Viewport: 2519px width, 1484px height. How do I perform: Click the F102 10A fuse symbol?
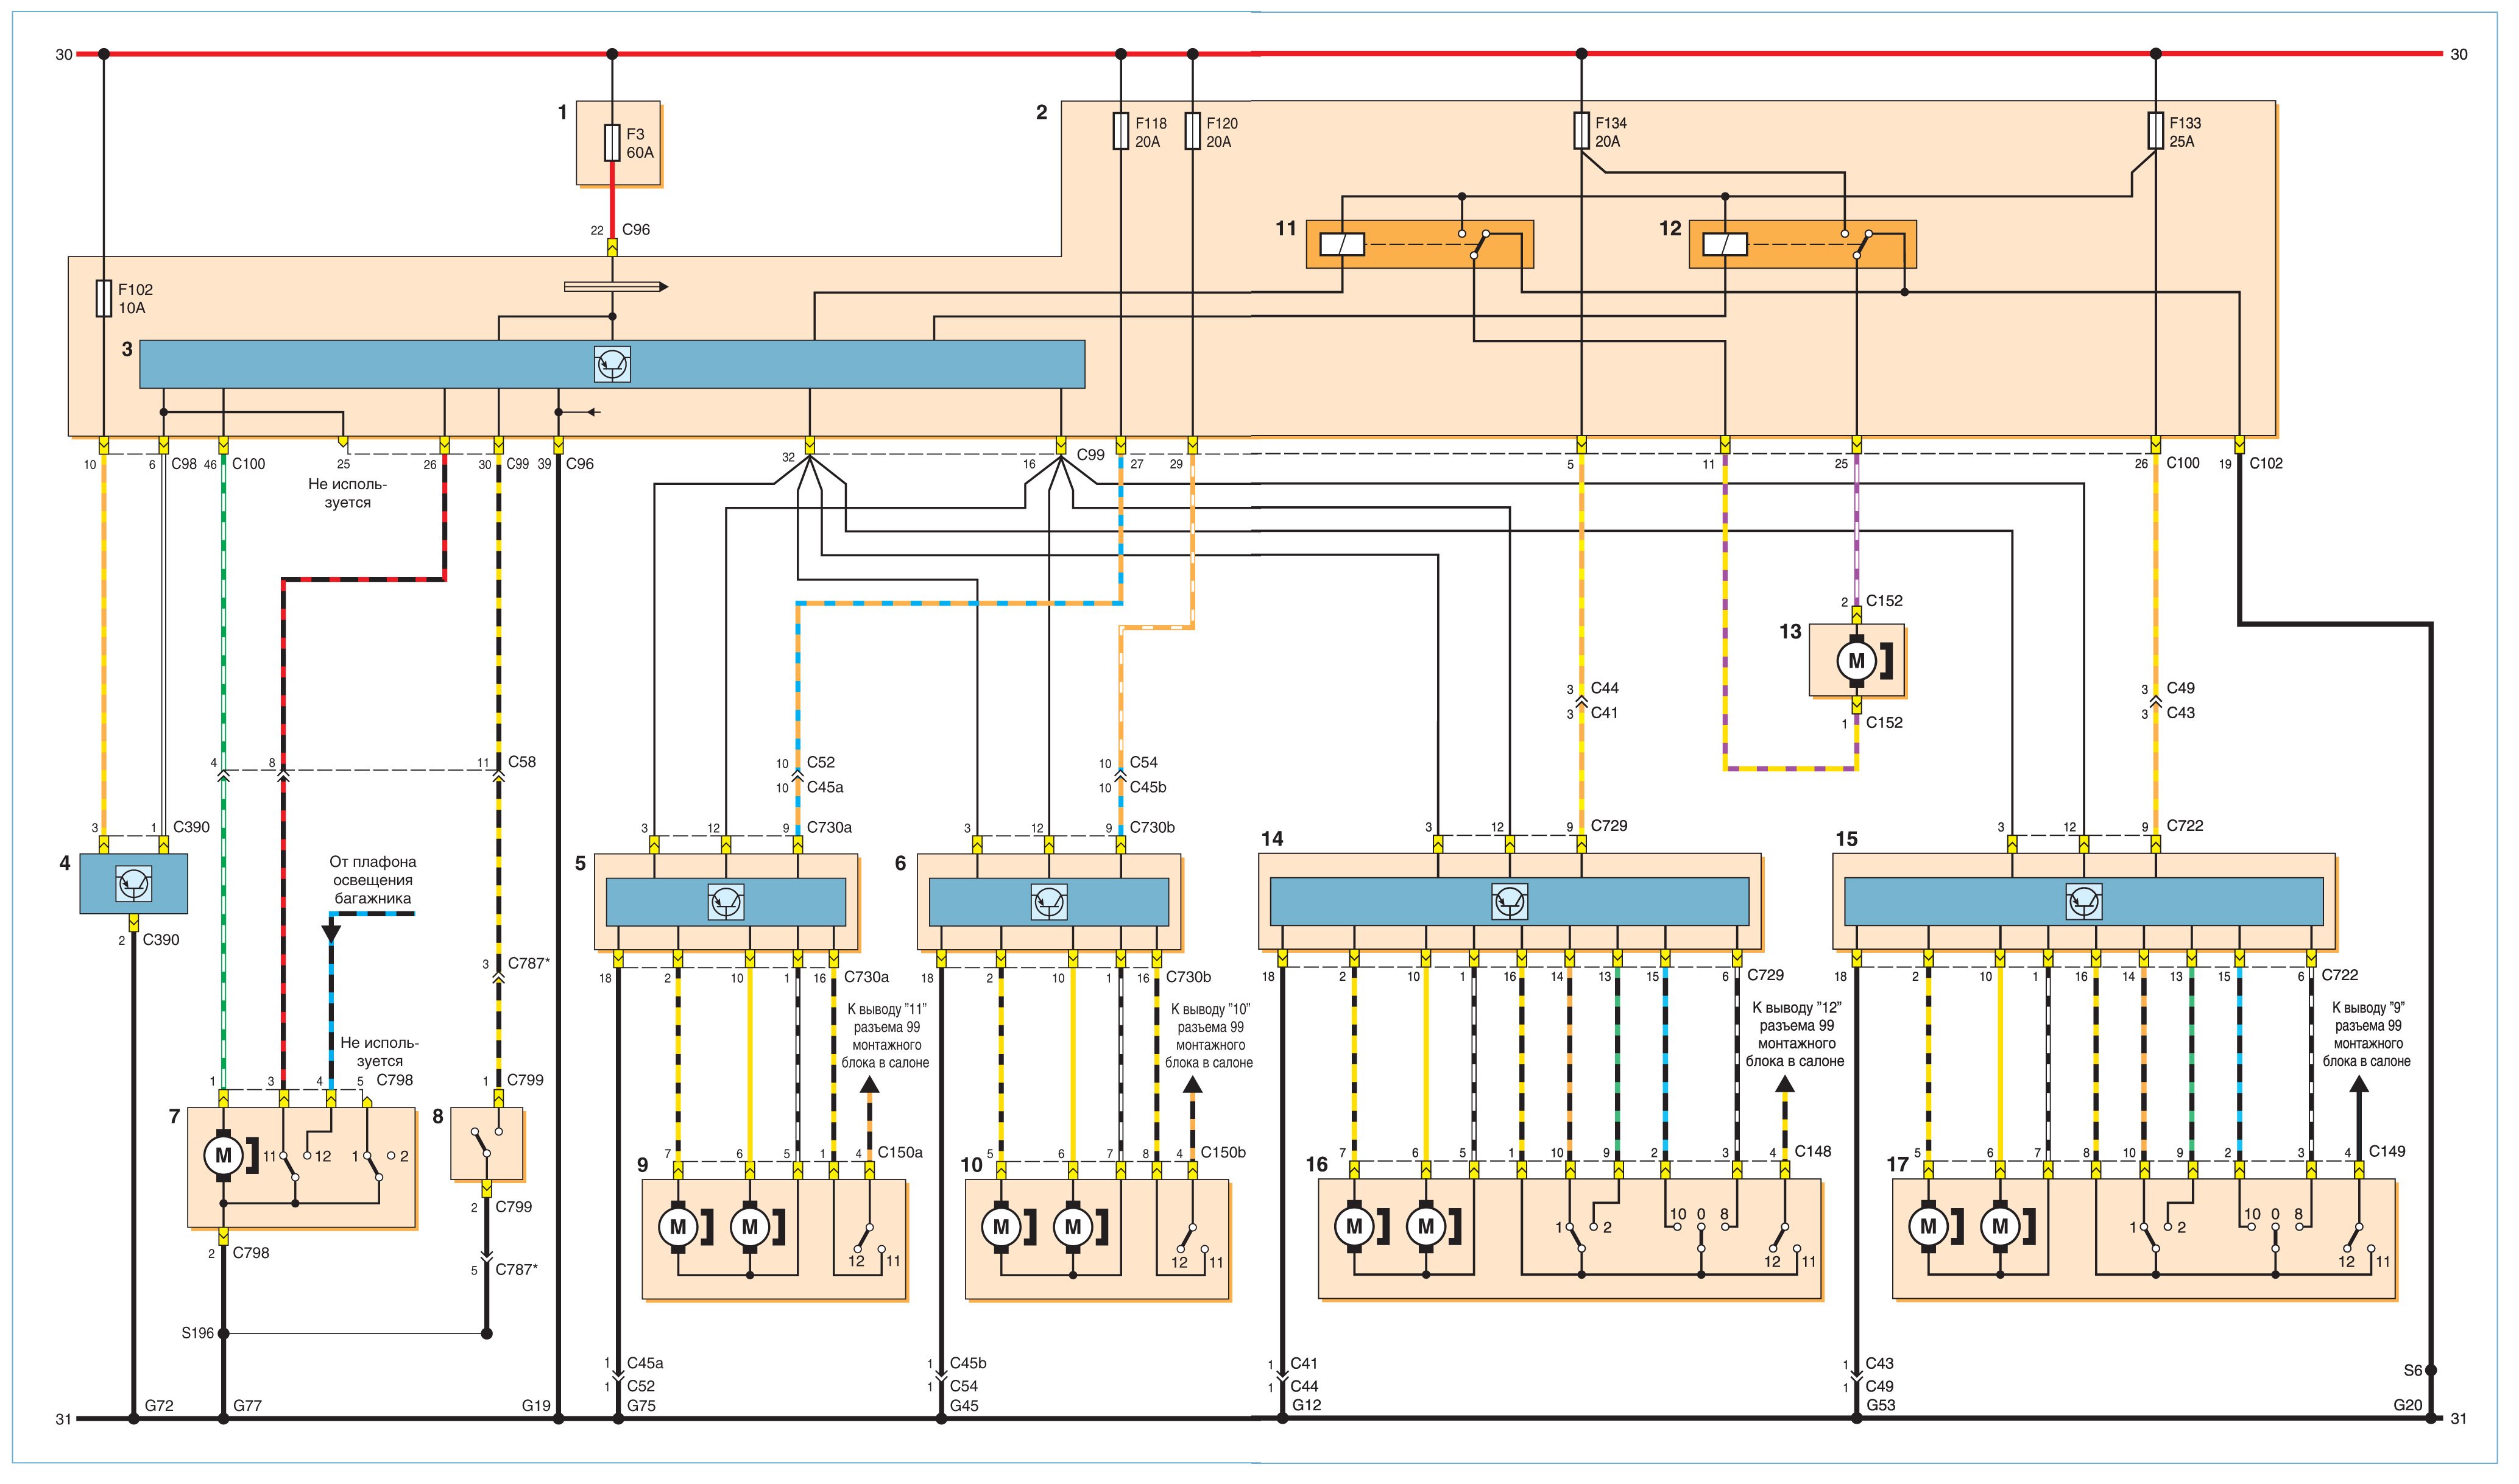[103, 299]
